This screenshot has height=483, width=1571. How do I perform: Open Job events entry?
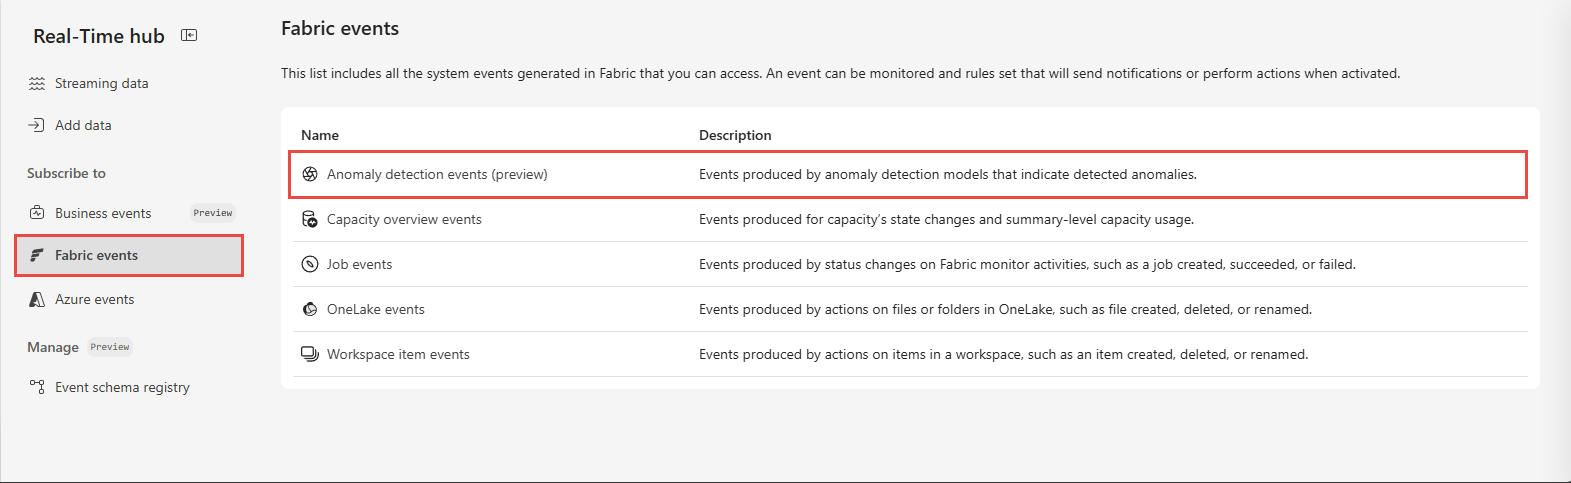click(359, 264)
